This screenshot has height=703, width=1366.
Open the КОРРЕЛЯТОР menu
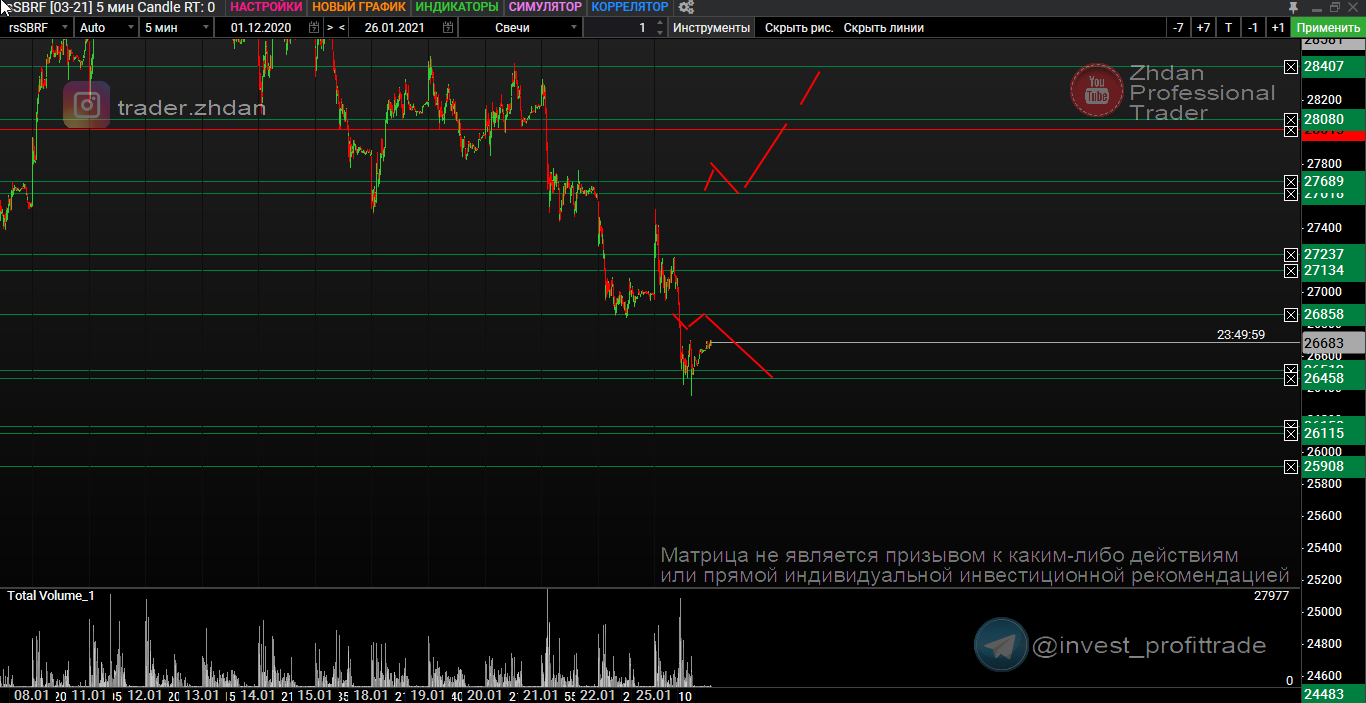pyautogui.click(x=630, y=7)
